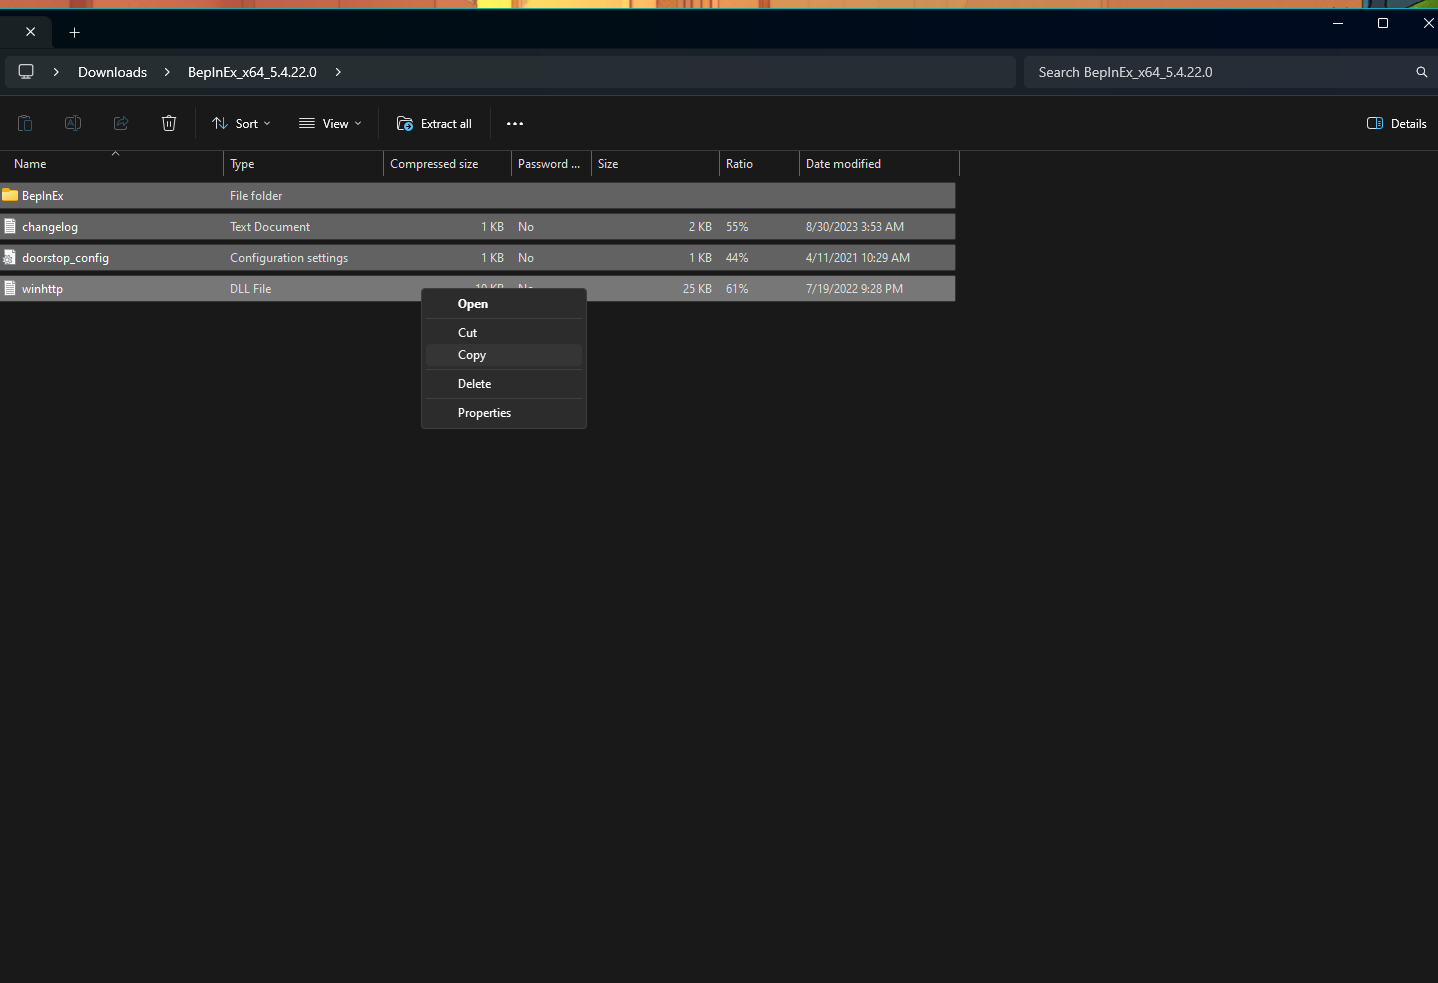1438x983 pixels.
Task: Click the "Configuration settings" type cell
Action: tap(289, 258)
